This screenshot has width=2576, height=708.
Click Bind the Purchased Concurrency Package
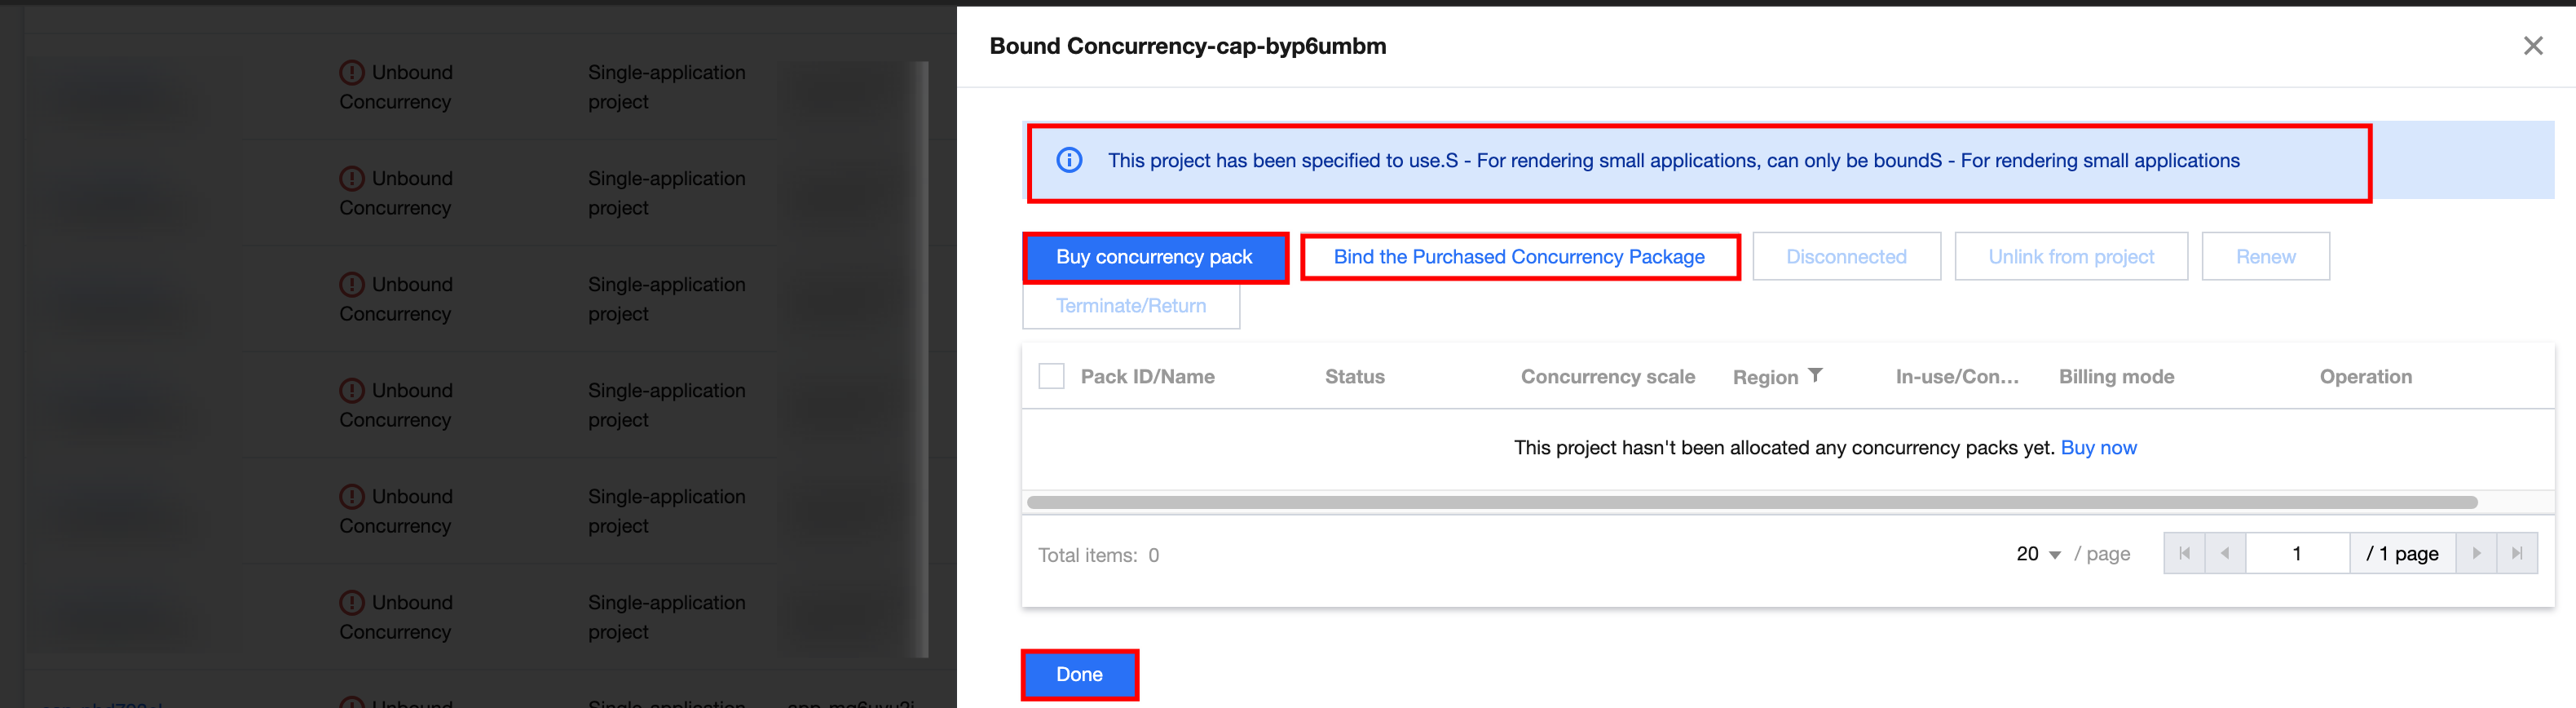[1518, 257]
